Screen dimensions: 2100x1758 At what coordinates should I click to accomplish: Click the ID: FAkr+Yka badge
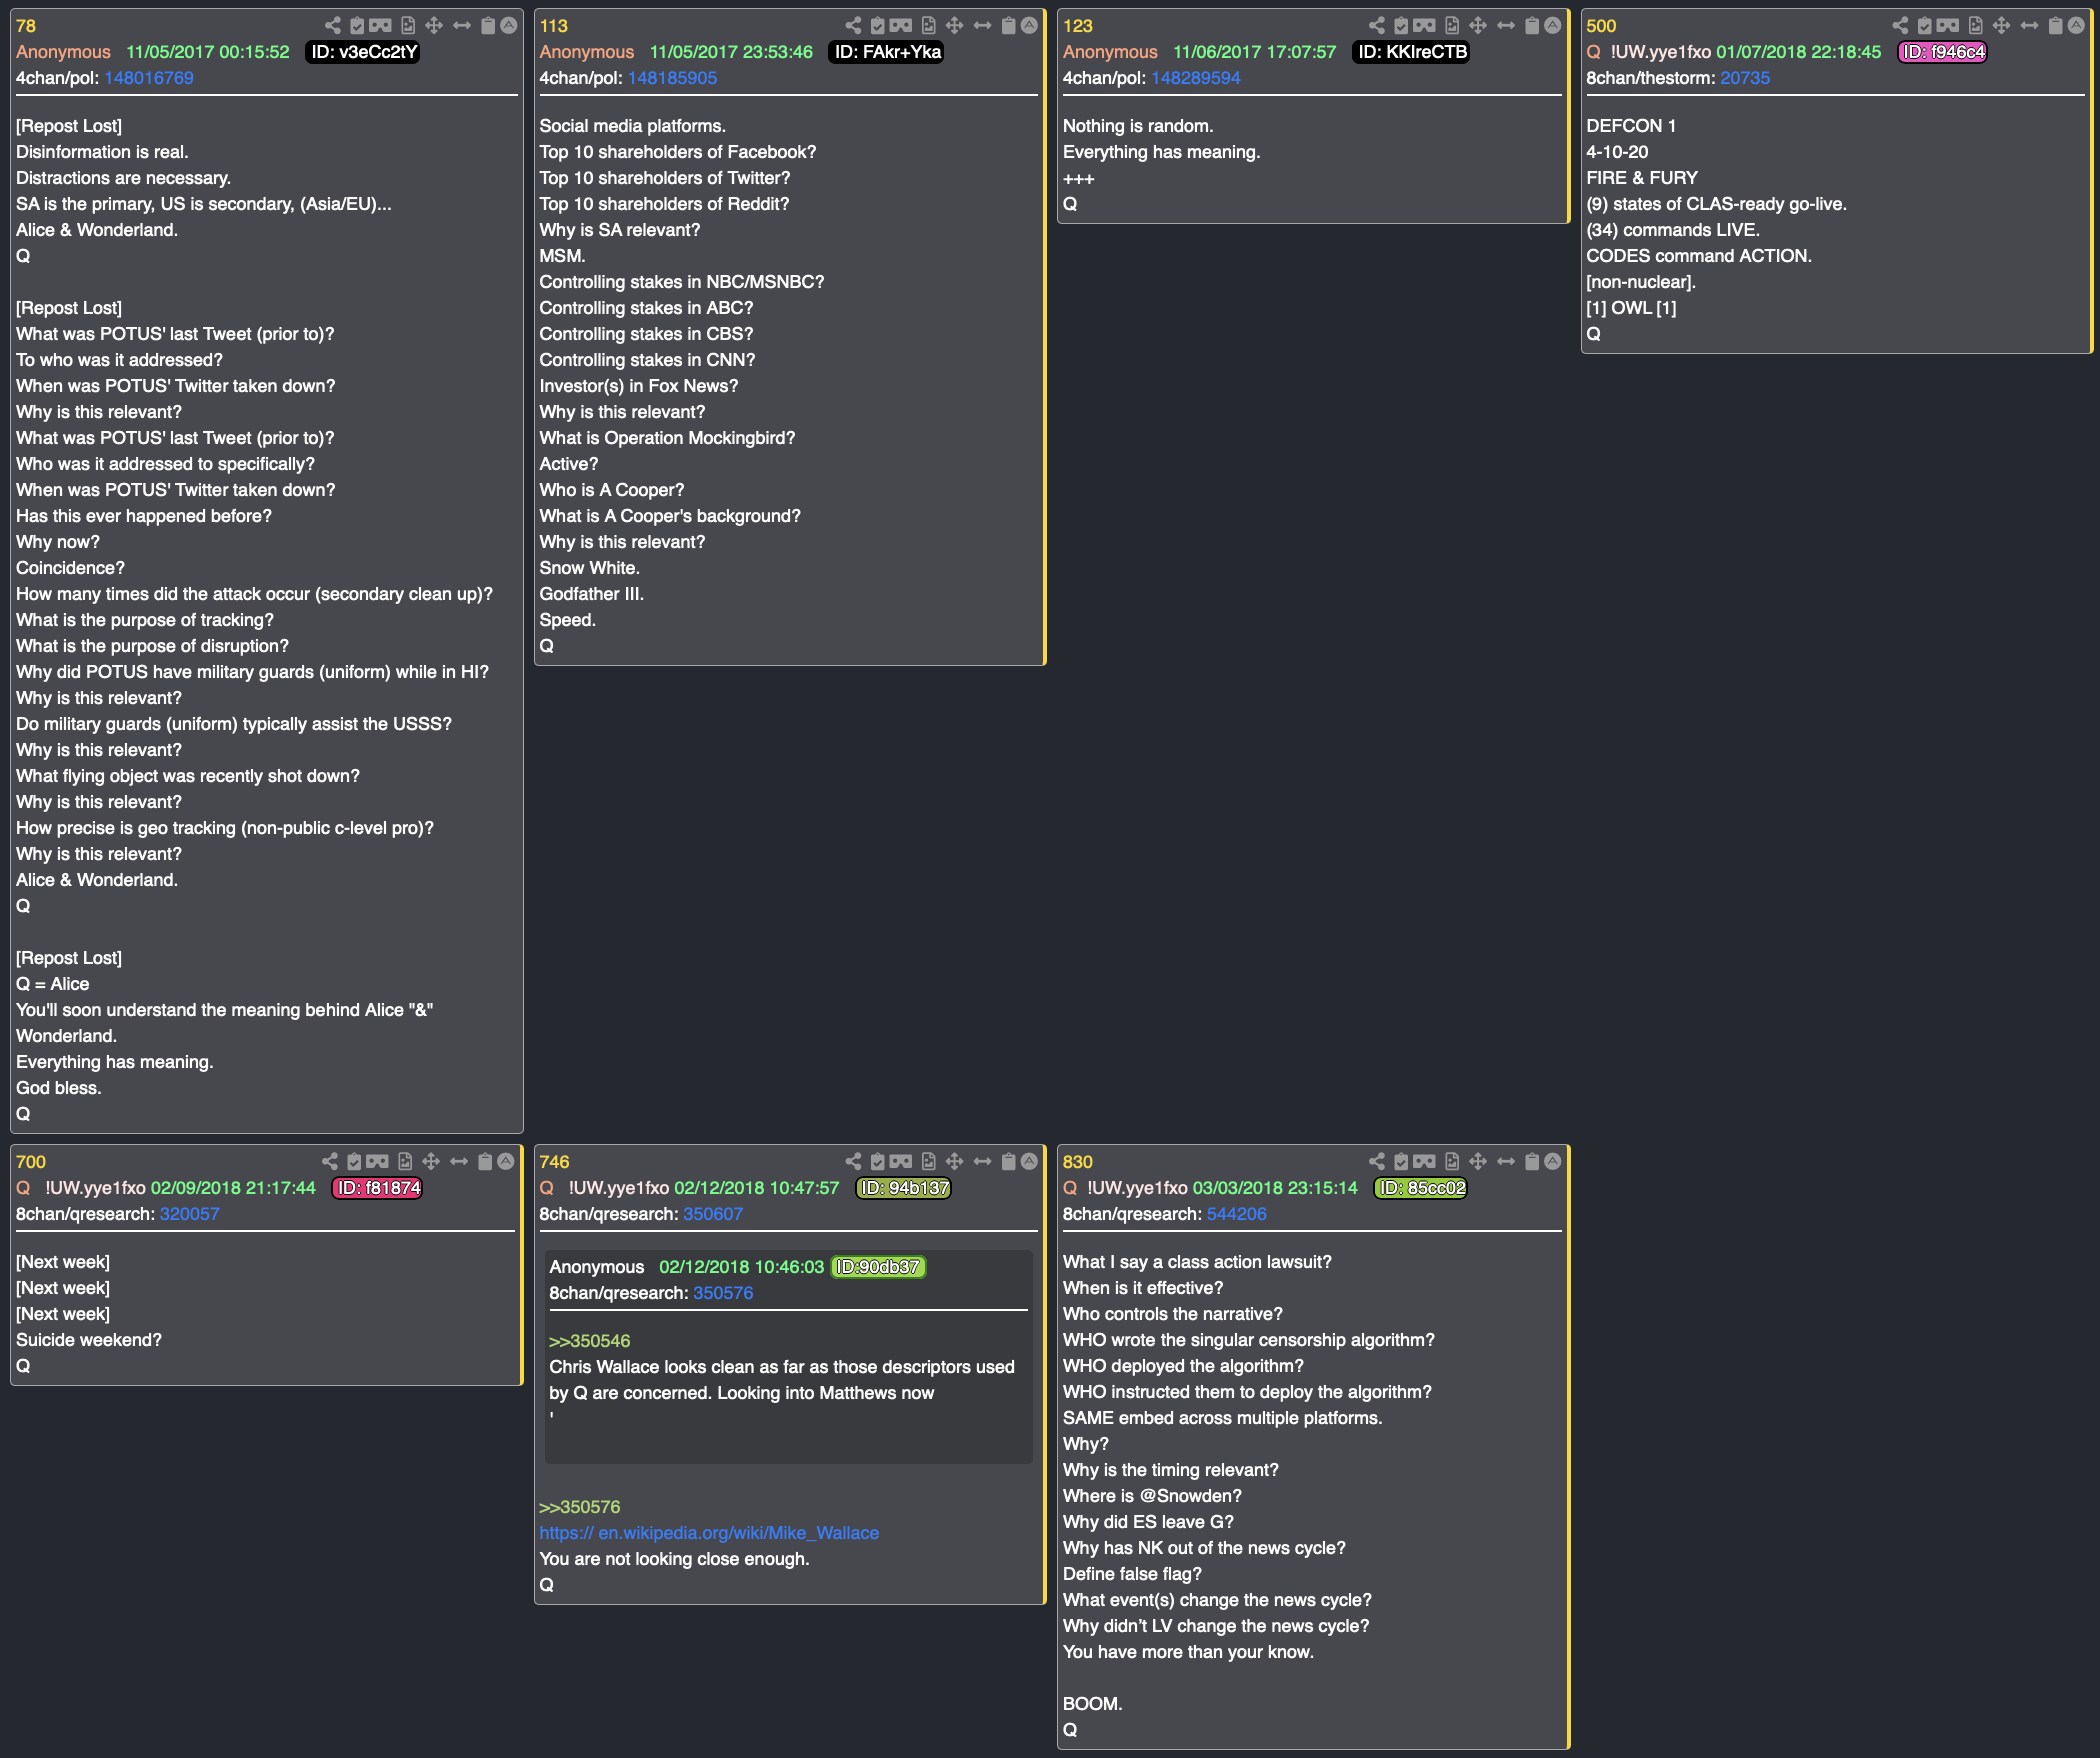tap(888, 52)
